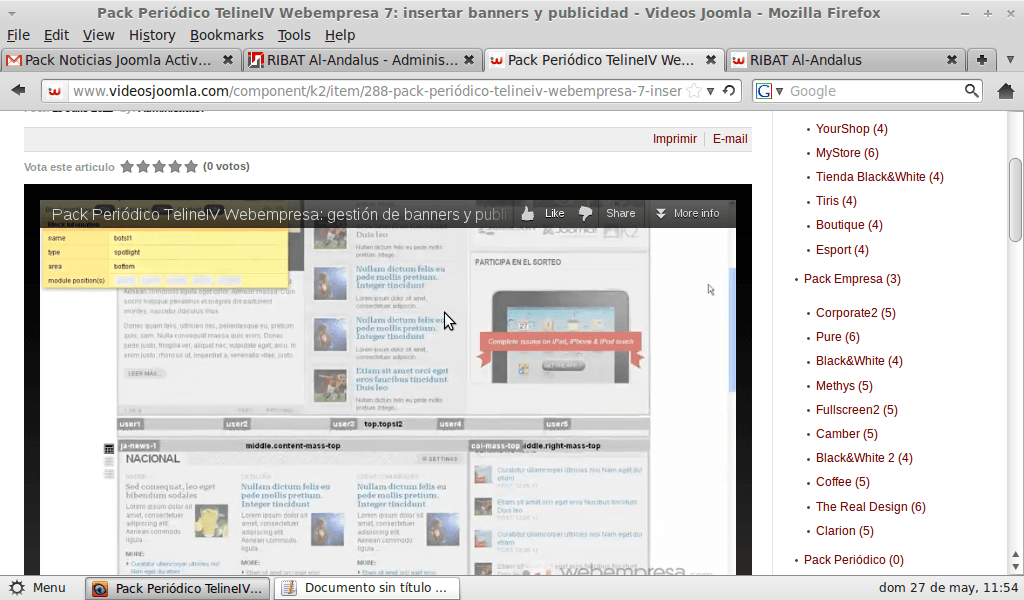This screenshot has height=600, width=1024.
Task: Select the Pack Periódico TelineIV taskbar window
Action: 178,588
